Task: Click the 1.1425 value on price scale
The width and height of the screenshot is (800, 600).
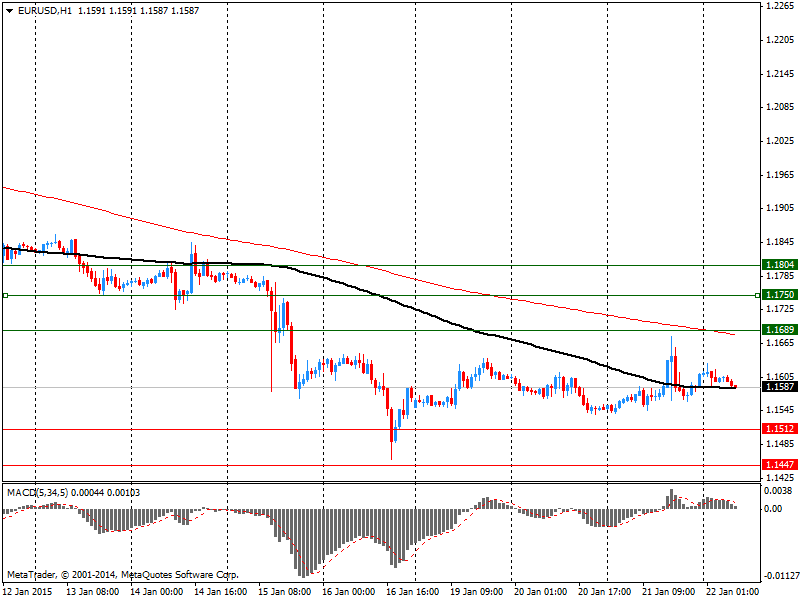Action: [781, 478]
